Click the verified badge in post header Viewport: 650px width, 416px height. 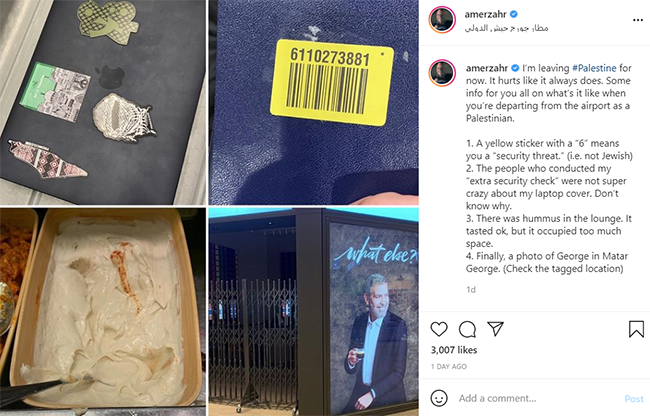[514, 14]
